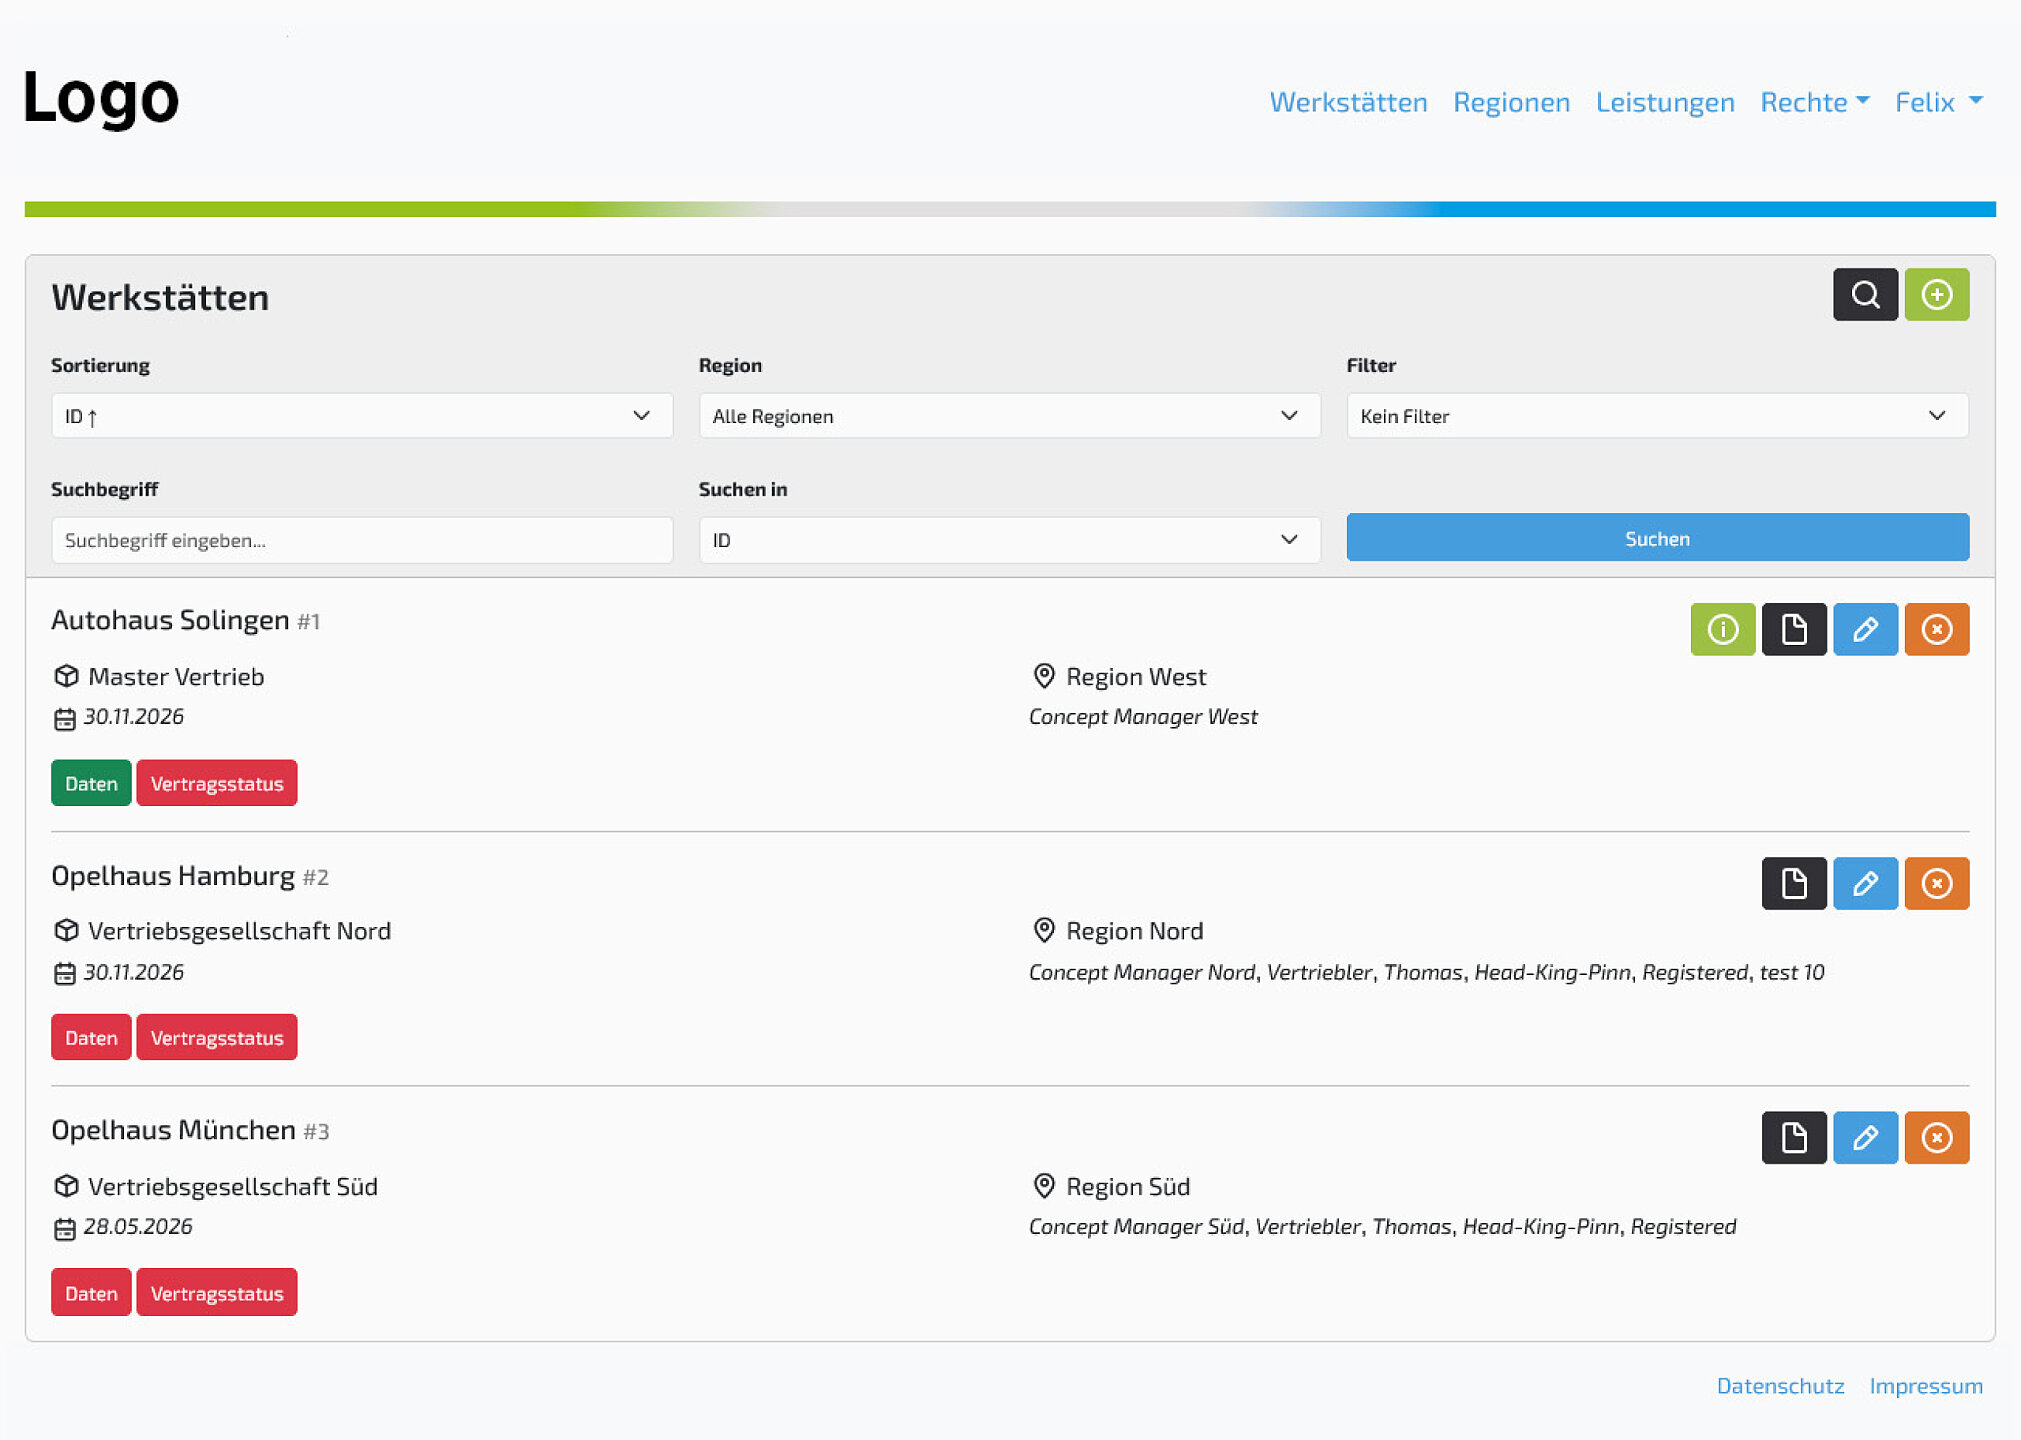Edit Opelhaus Hamburg with pencil icon
Viewport: 2021px width, 1440px height.
1865,883
